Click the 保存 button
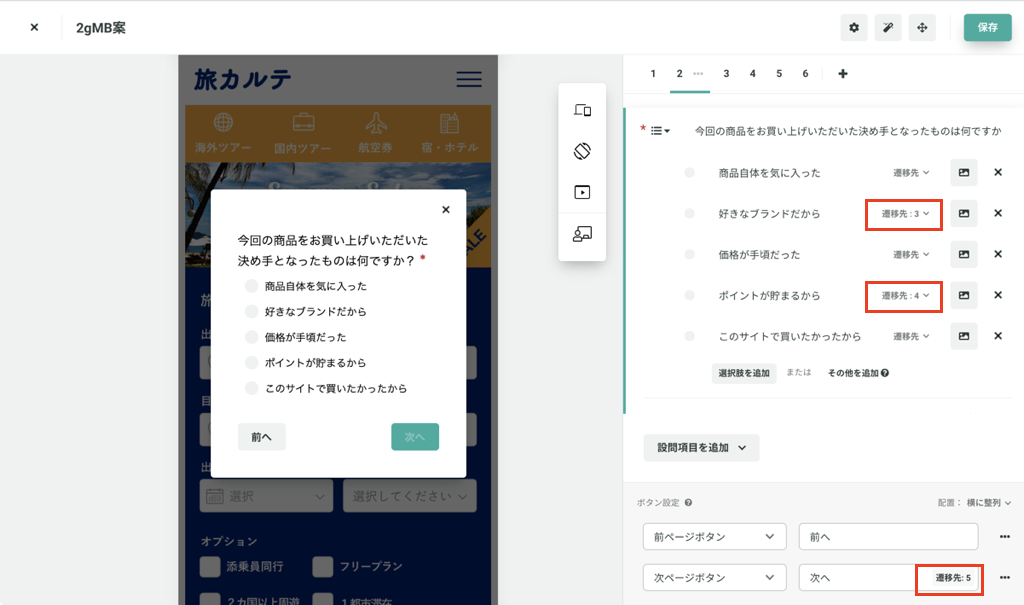Viewport: 1024px width, 605px height. click(x=987, y=27)
